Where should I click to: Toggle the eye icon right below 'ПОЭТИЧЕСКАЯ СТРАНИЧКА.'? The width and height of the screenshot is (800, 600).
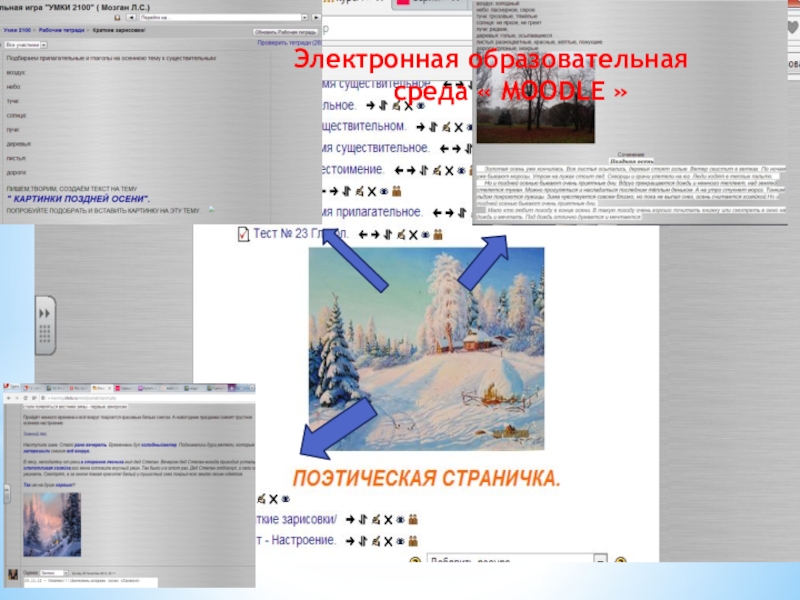coord(286,499)
